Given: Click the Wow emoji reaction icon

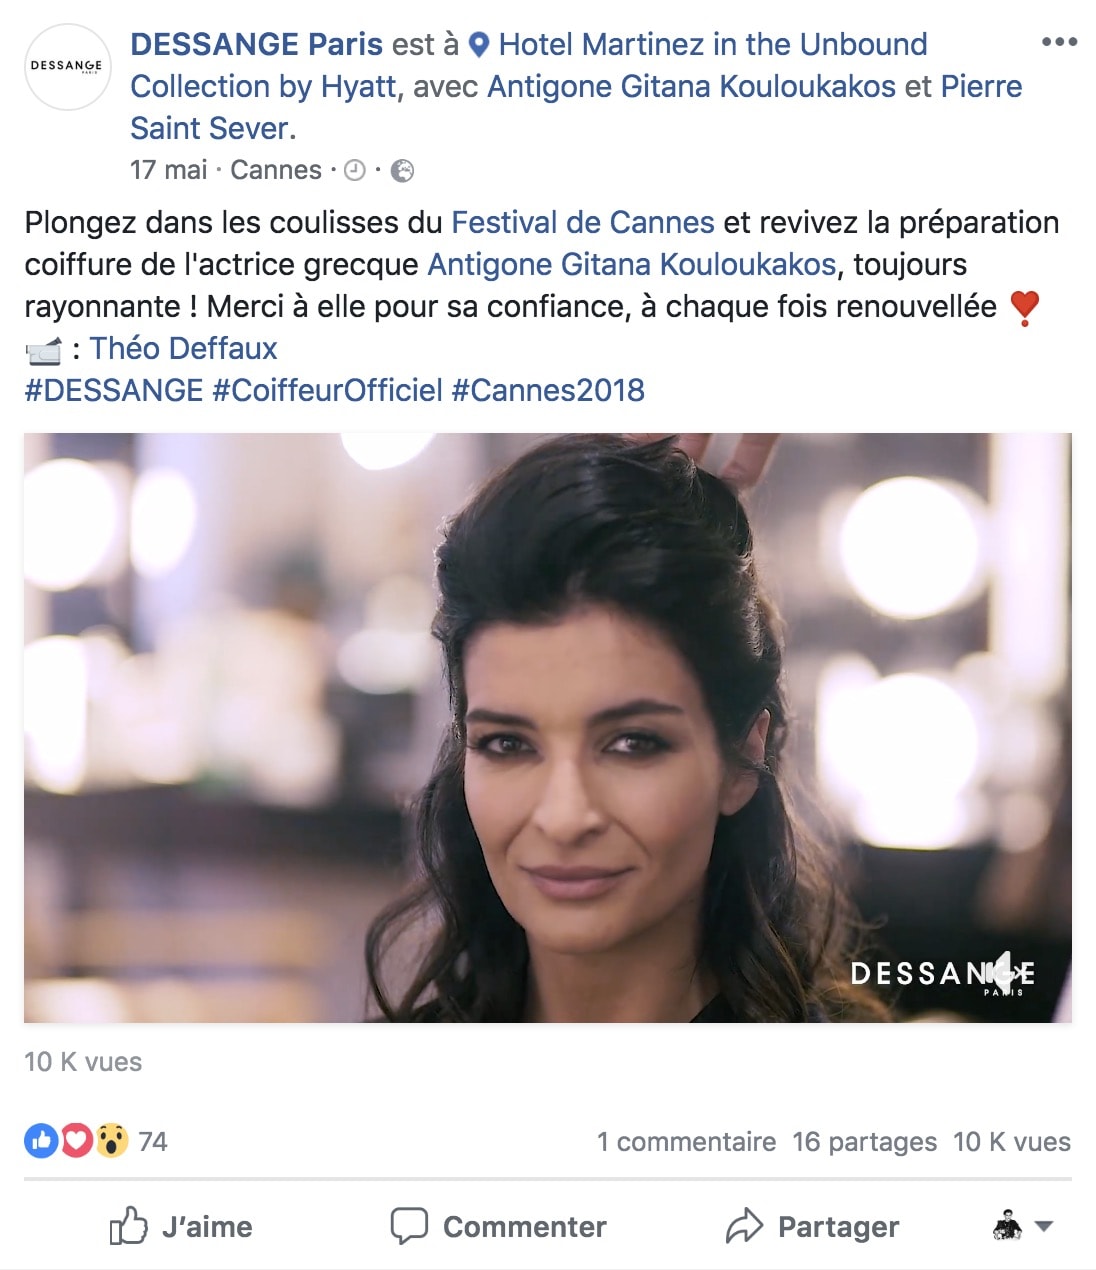Looking at the screenshot, I should [111, 1141].
